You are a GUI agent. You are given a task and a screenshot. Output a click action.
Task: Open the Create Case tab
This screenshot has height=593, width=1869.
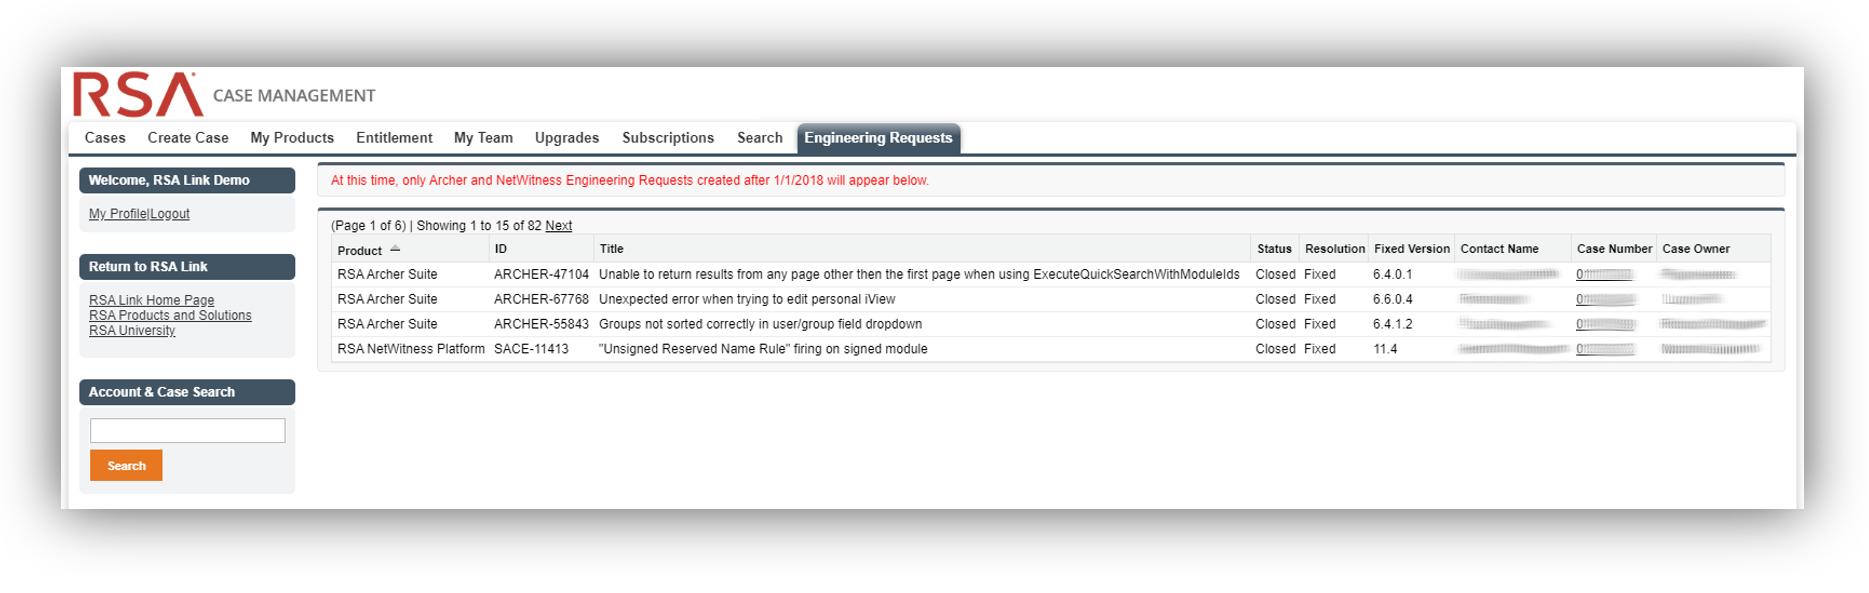click(x=188, y=138)
